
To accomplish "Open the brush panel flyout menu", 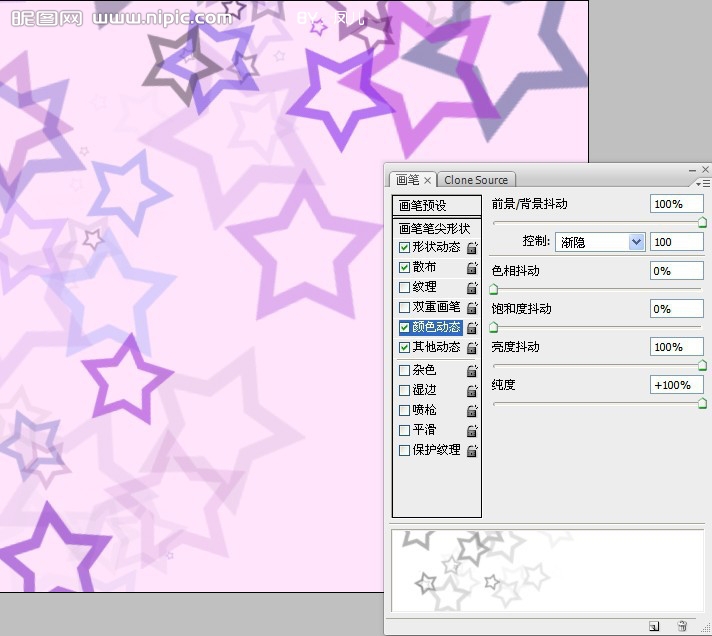I will point(702,183).
